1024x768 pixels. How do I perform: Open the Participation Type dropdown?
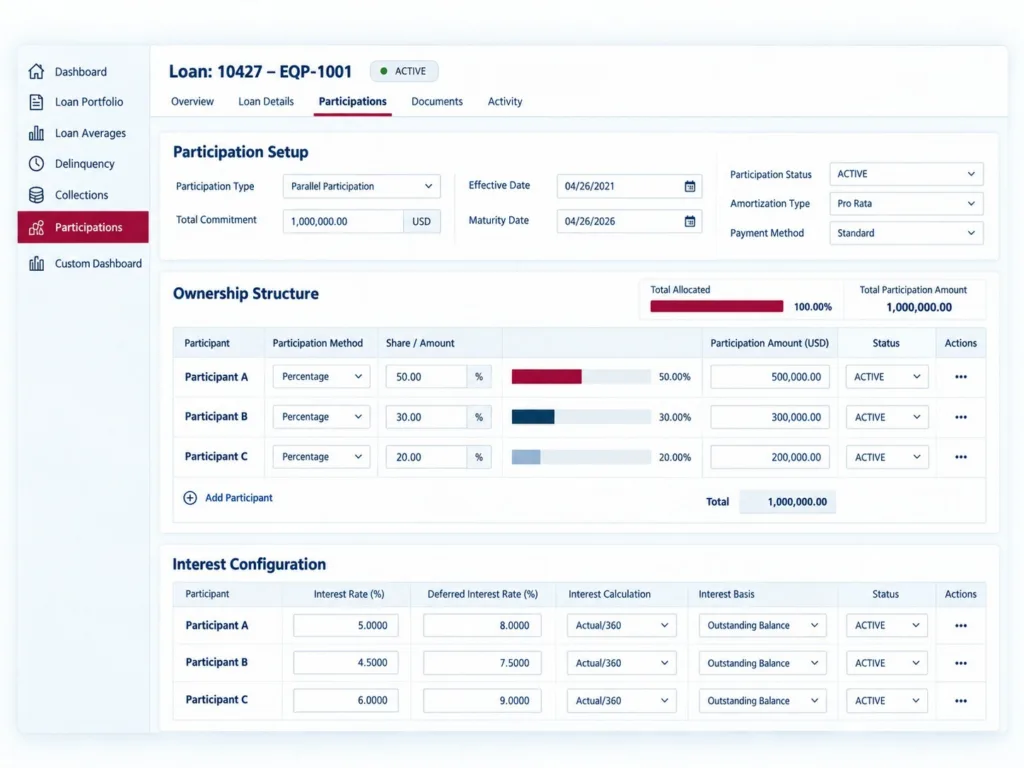point(362,186)
